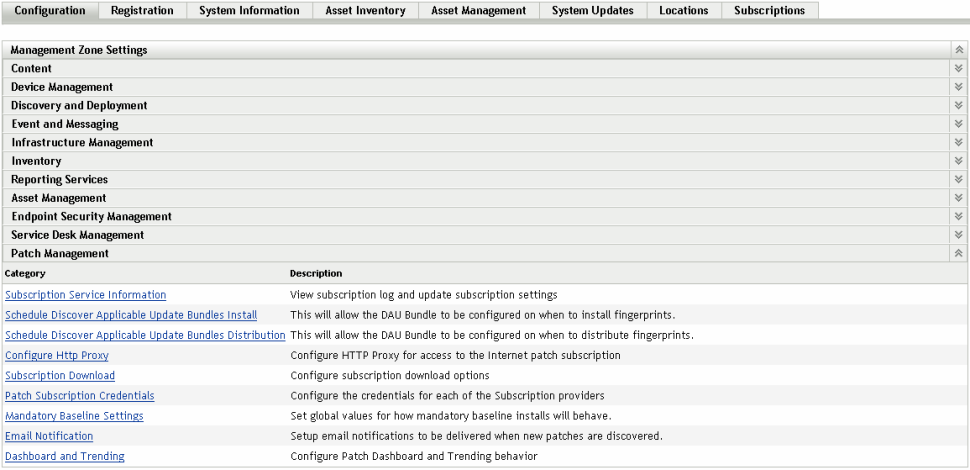Collapse the Management Zone Settings panel
970x470 pixels.
coord(958,50)
